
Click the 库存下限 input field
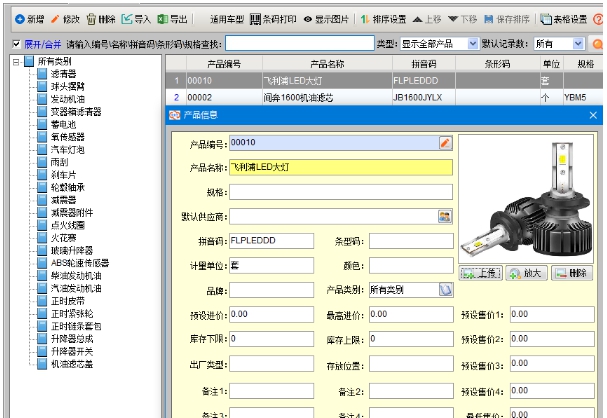point(271,339)
